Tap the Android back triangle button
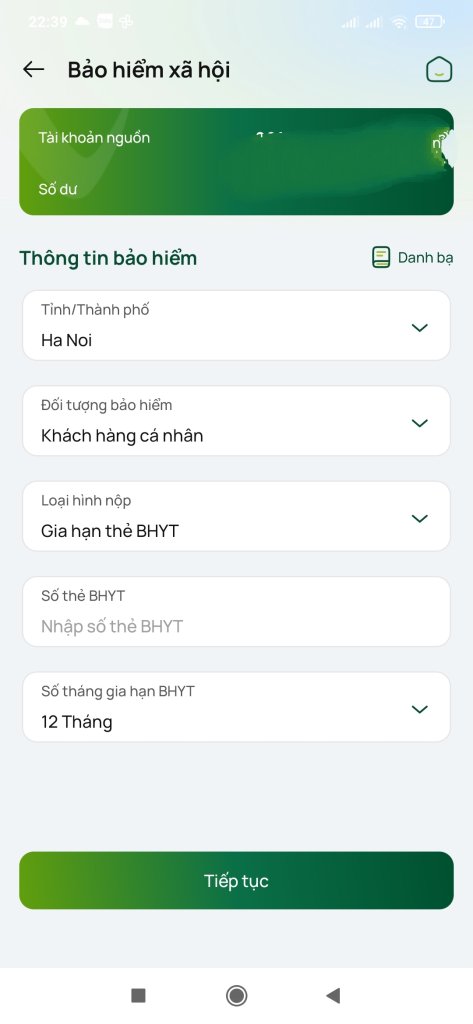 tap(333, 995)
